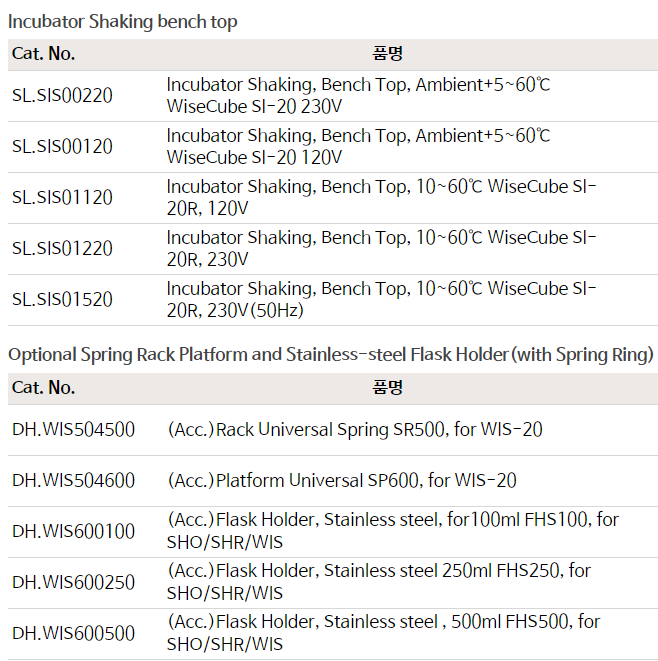Image resolution: width=658 pixels, height=661 pixels.
Task: Click catalog number SL.SIS01120
Action: pyautogui.click(x=62, y=198)
